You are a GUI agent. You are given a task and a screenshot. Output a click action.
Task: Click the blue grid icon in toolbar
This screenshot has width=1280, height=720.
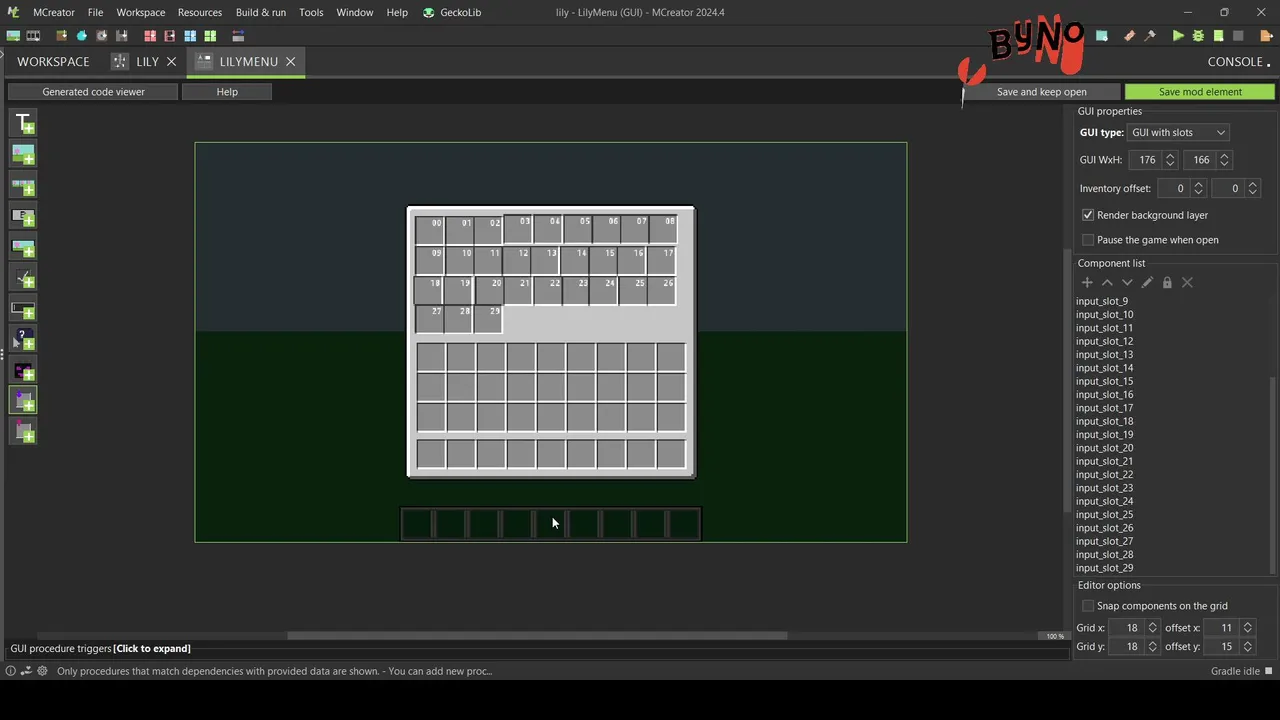click(x=190, y=36)
